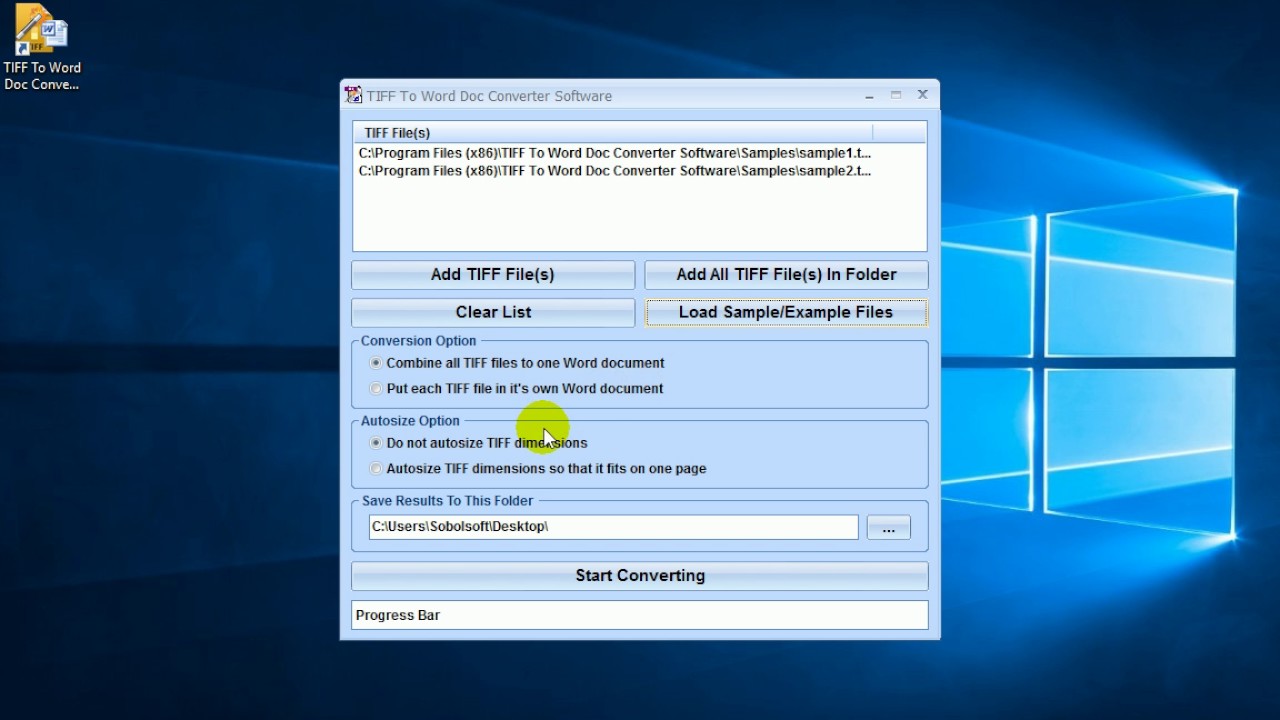Maximize the converter window
The width and height of the screenshot is (1280, 720).
click(x=896, y=95)
